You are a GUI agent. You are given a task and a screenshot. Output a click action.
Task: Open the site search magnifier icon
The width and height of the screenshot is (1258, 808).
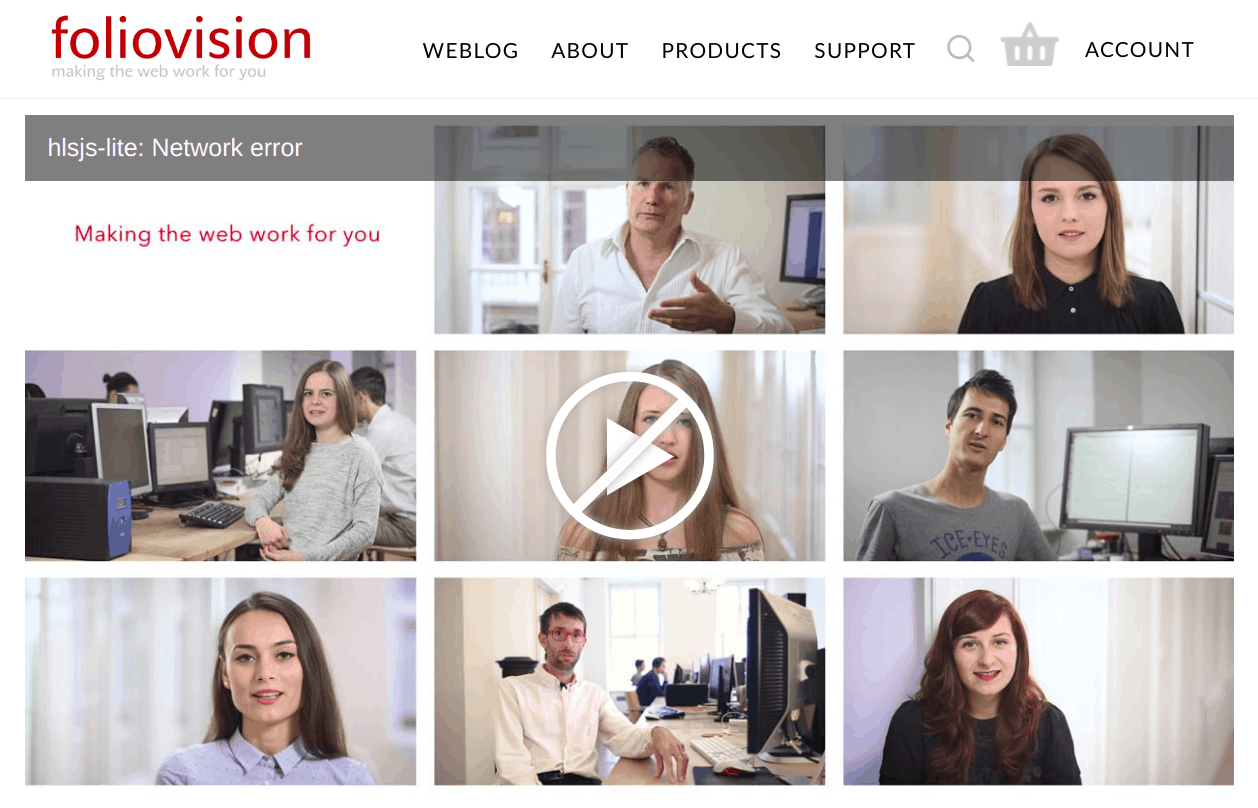(960, 49)
